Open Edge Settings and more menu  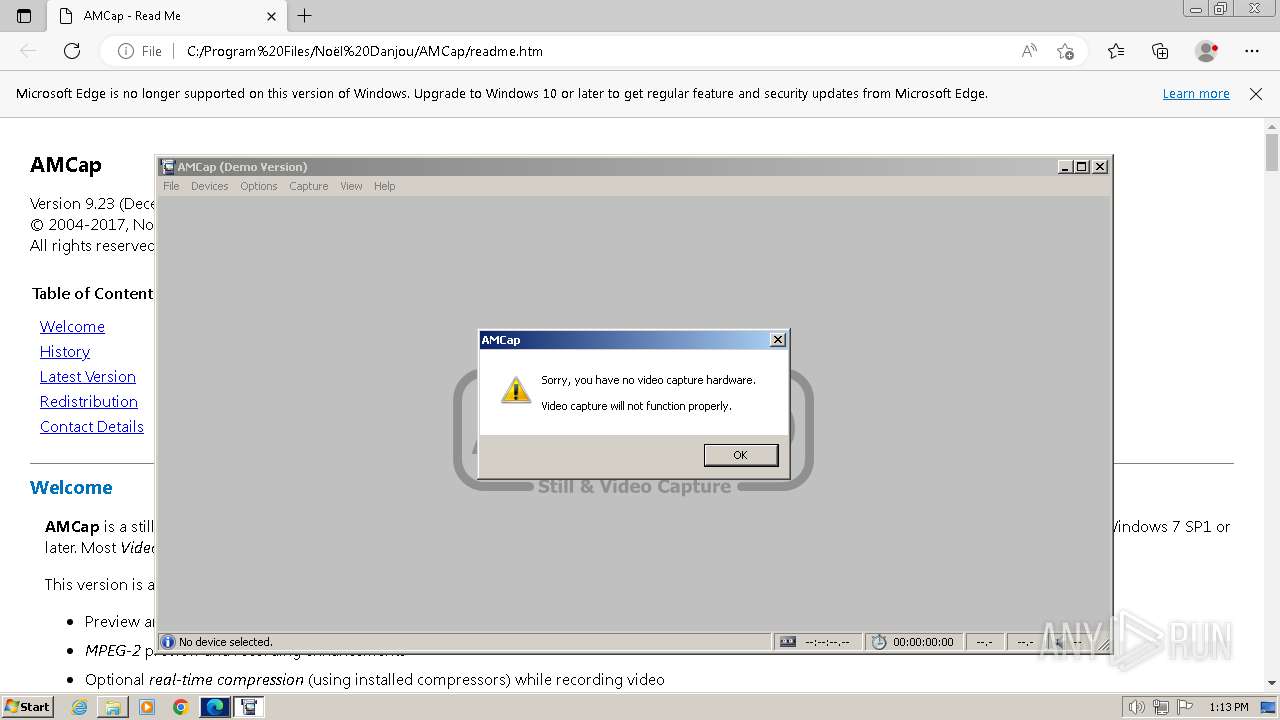click(1252, 51)
